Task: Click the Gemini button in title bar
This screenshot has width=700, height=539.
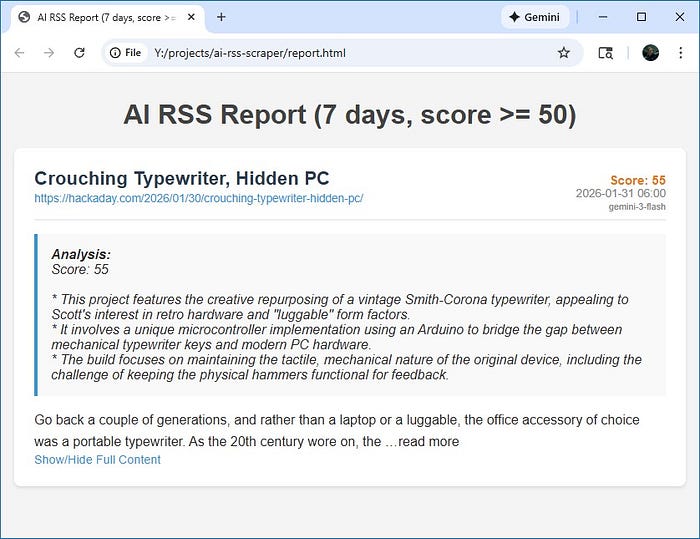Action: pyautogui.click(x=535, y=17)
